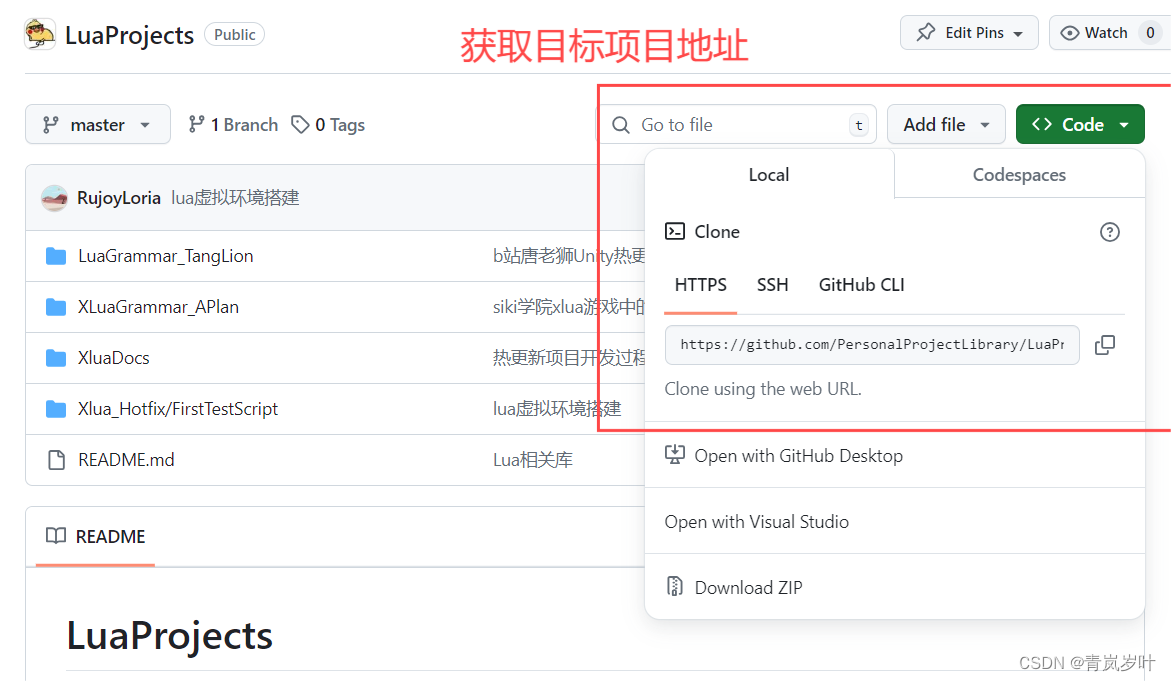Open the README.md file
The height and width of the screenshot is (681, 1171).
[x=126, y=460]
